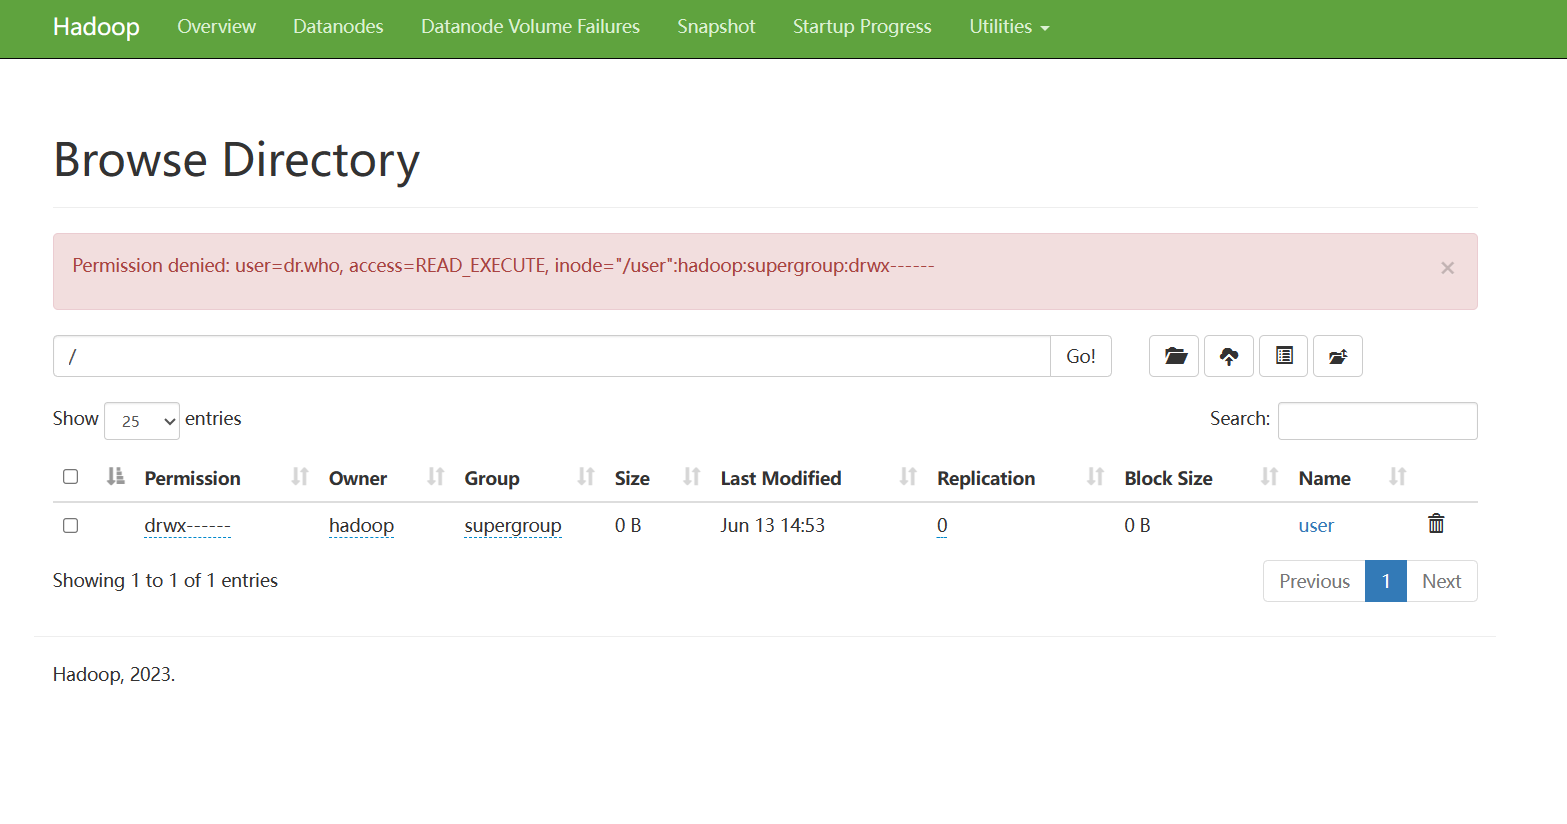The image size is (1567, 824).
Task: Click the hadoop owner value
Action: (361, 526)
